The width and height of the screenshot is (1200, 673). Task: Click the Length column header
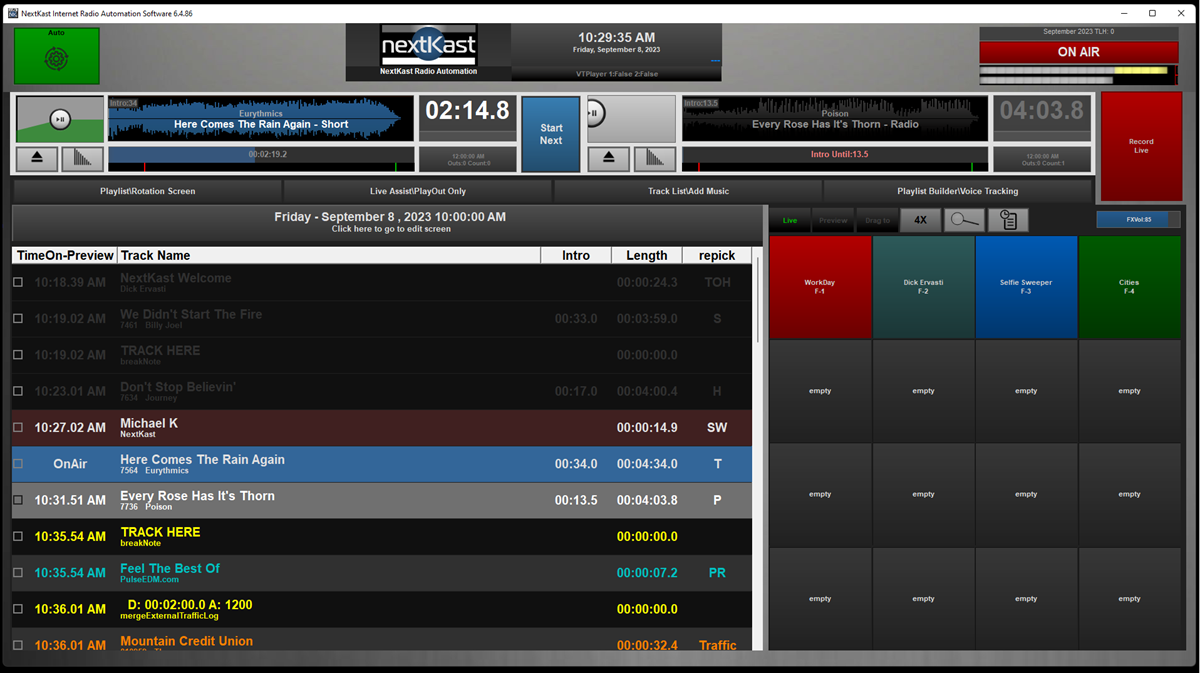tap(647, 256)
